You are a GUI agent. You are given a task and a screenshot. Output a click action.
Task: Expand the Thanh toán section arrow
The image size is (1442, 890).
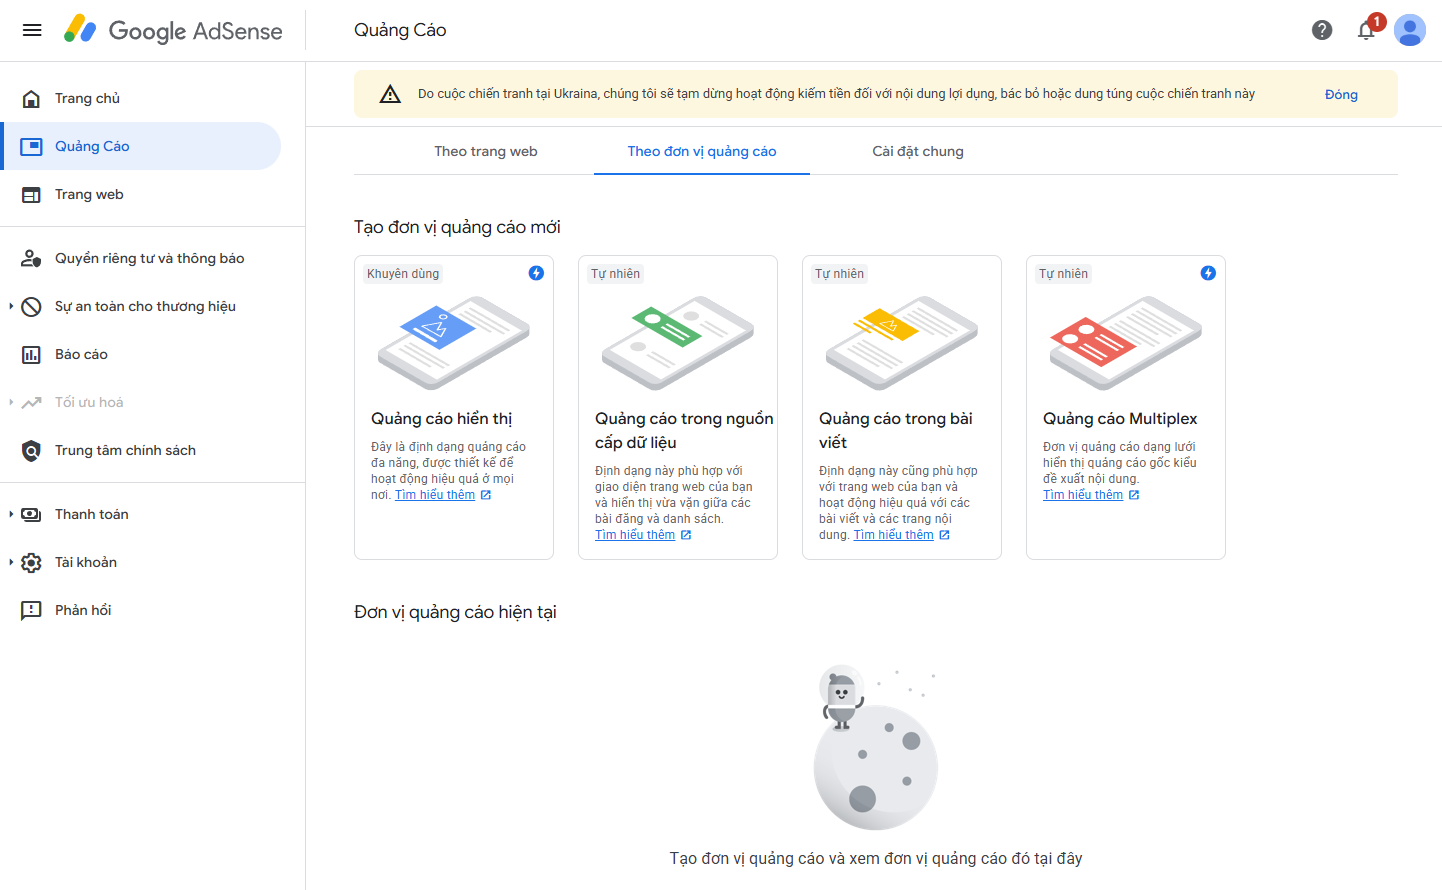(x=11, y=514)
